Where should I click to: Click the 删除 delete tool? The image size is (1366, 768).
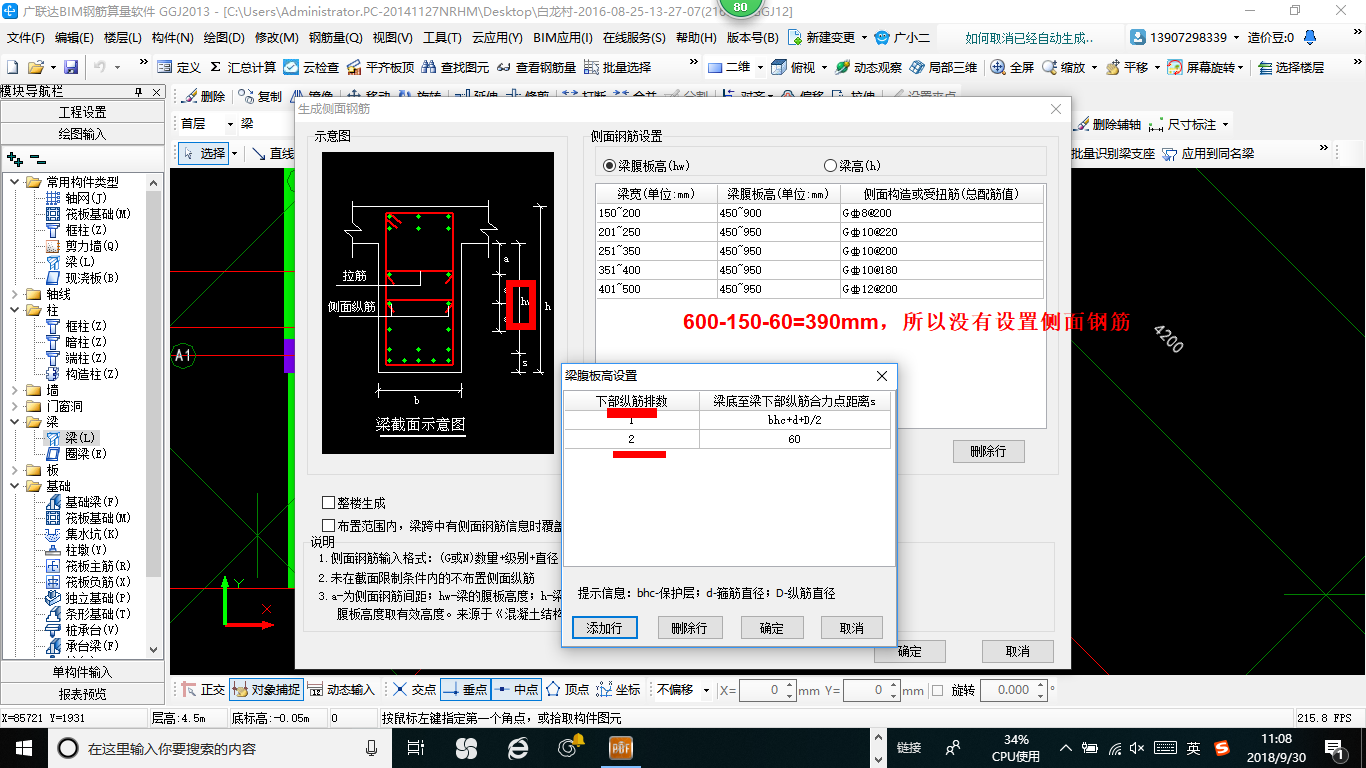click(x=205, y=96)
